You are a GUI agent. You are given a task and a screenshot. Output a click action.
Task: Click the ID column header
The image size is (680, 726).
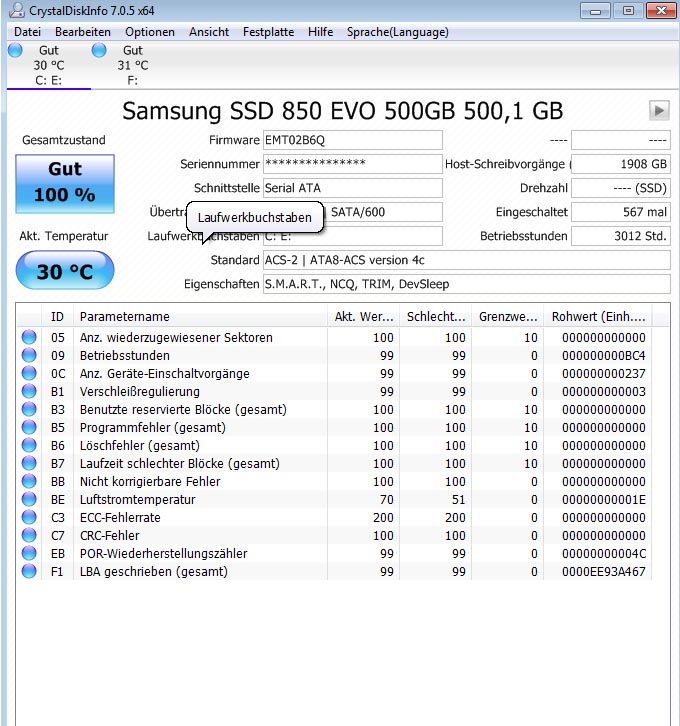point(57,317)
